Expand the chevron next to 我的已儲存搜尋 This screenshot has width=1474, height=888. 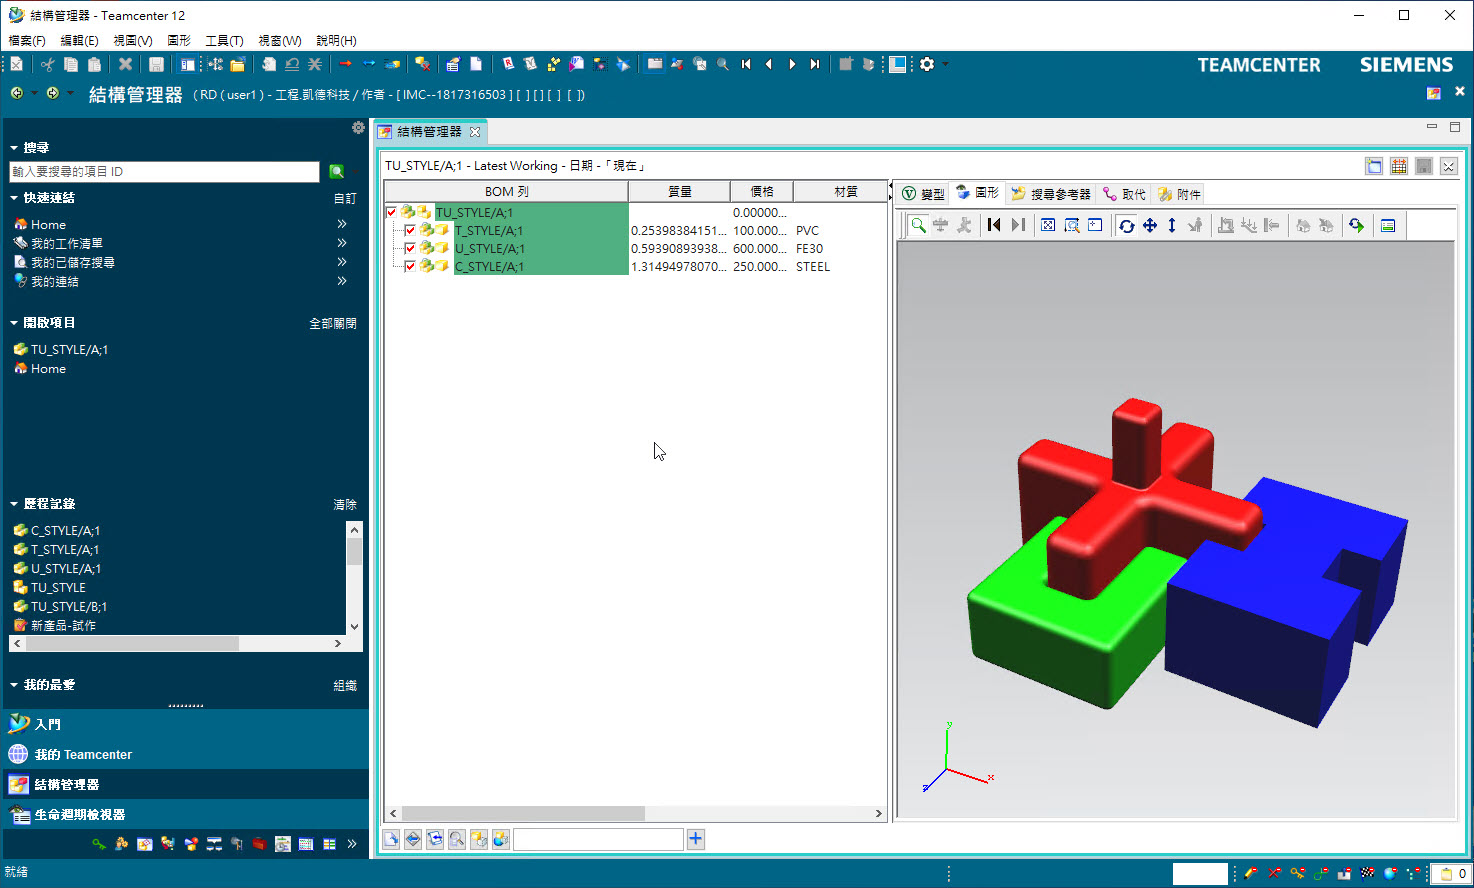(x=342, y=262)
